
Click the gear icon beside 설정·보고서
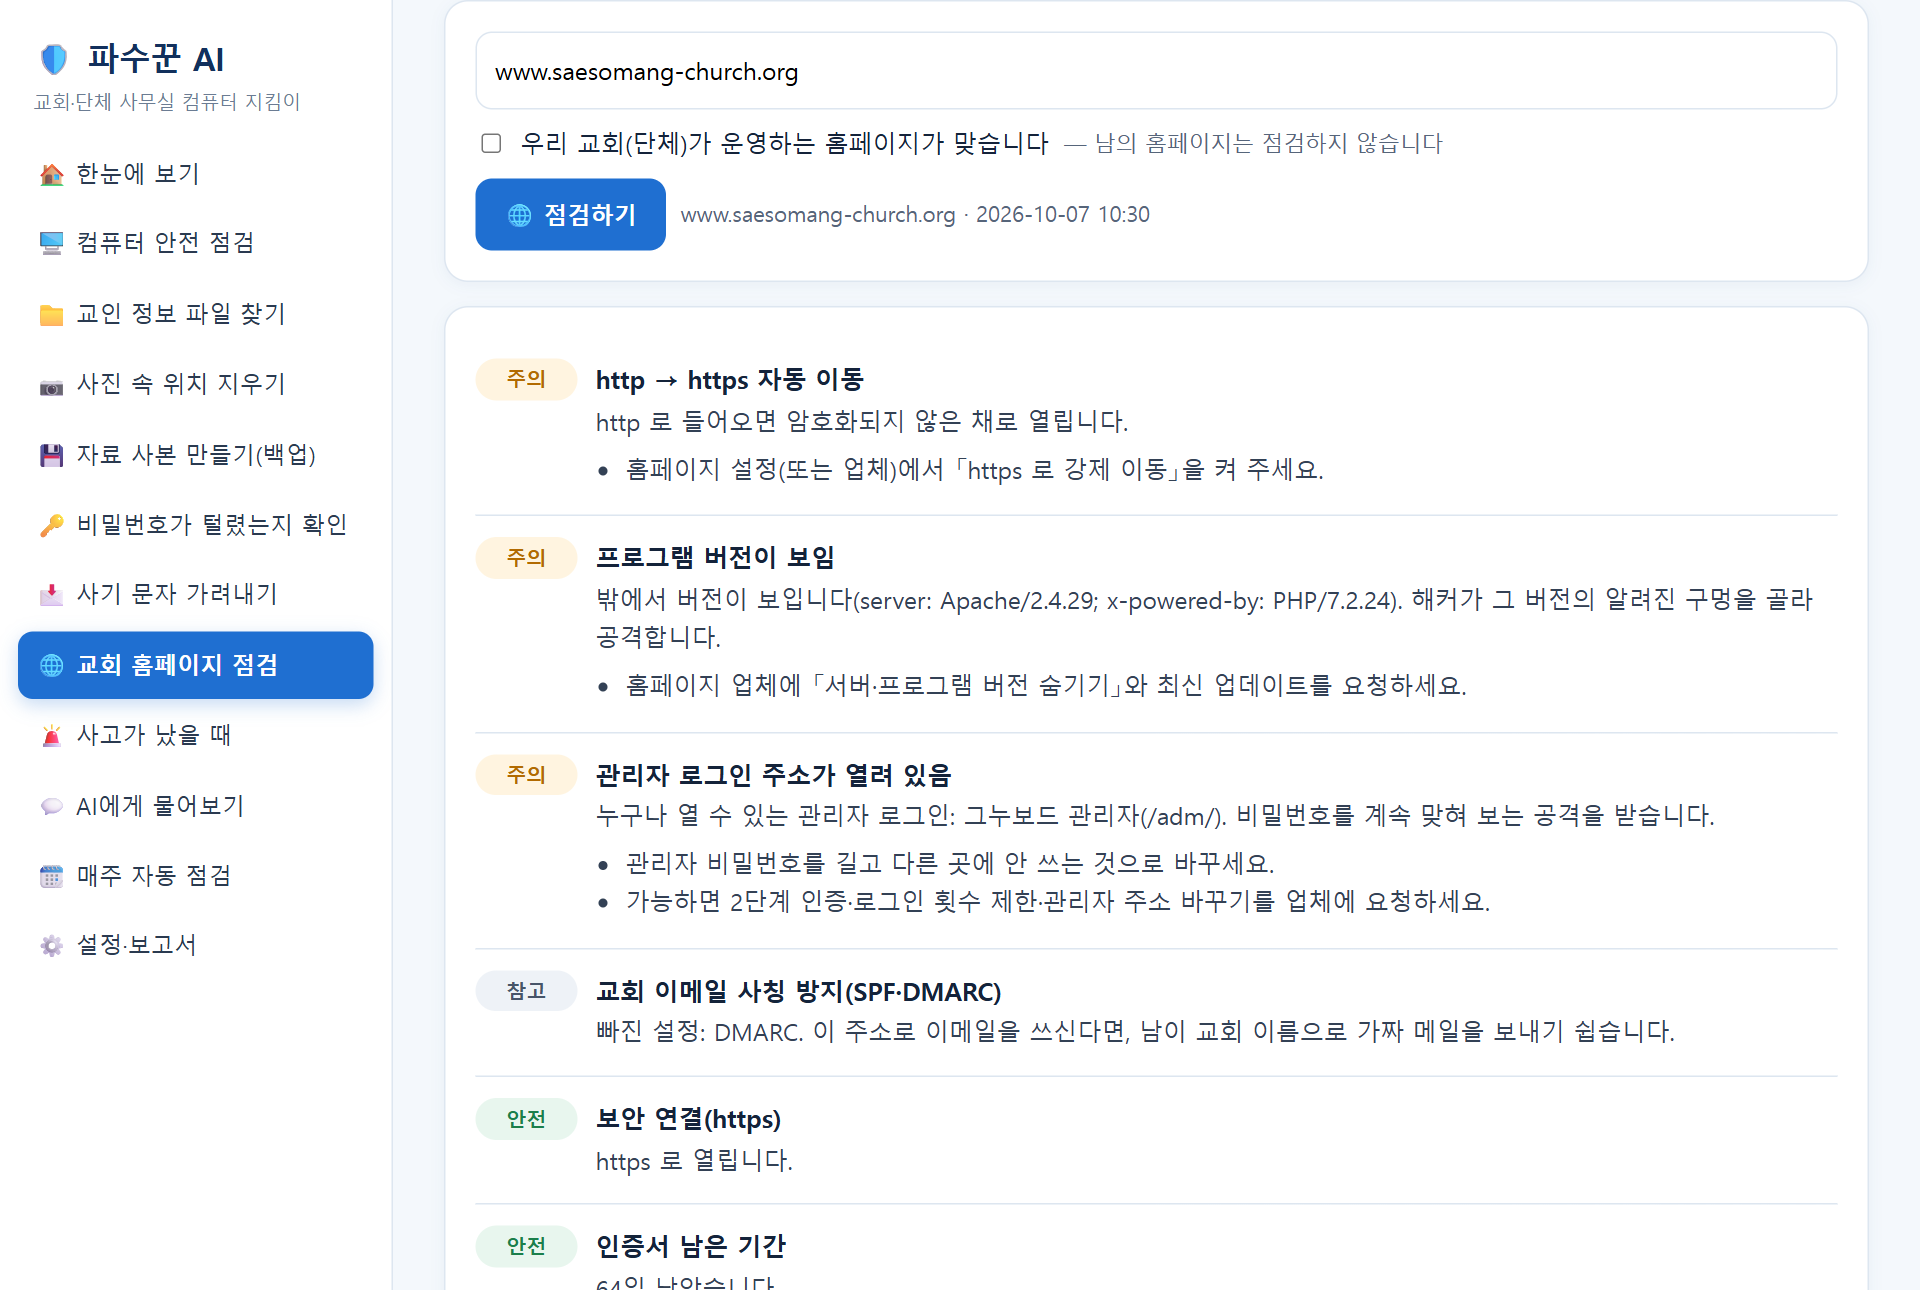(x=52, y=946)
